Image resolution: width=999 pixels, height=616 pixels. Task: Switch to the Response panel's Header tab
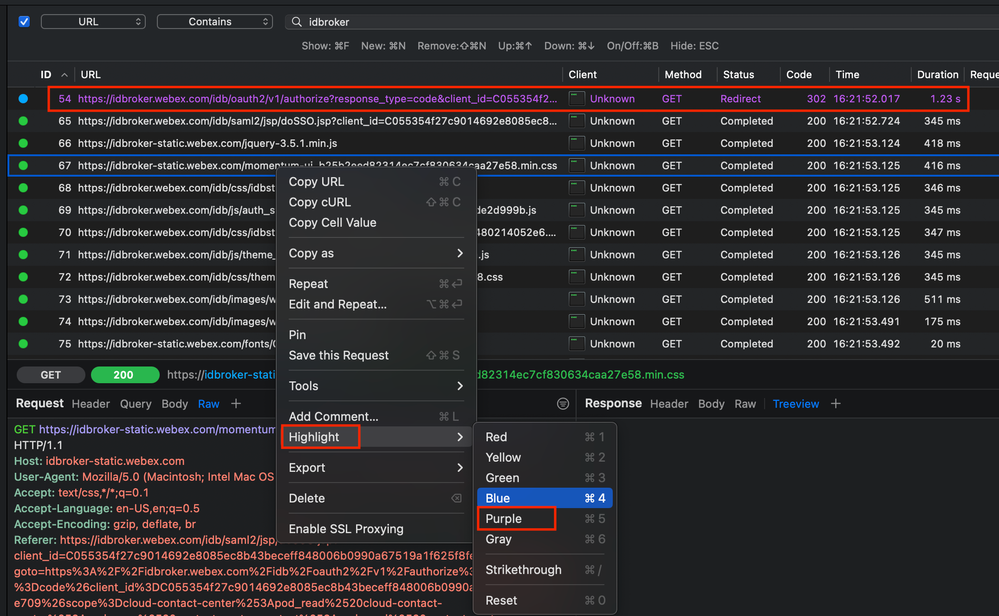[669, 404]
